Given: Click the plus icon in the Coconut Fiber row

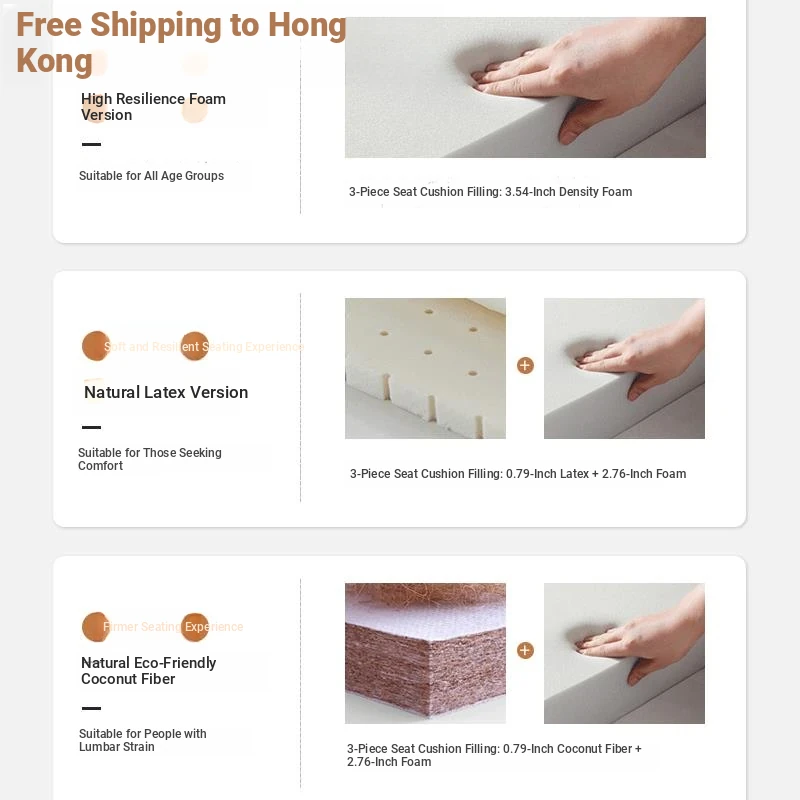Looking at the screenshot, I should pos(525,650).
